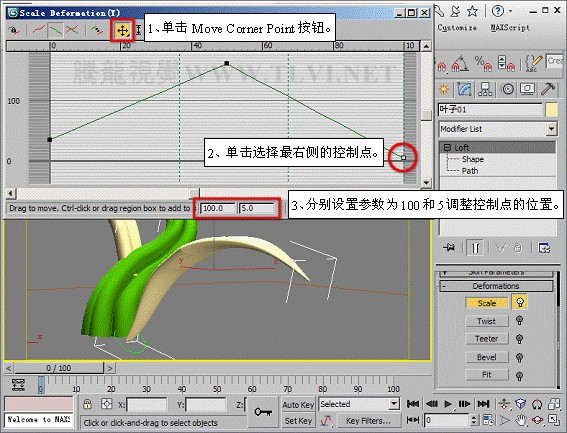567x433 pixels.
Task: Collapse the Loft modifier tree
Action: [447, 148]
